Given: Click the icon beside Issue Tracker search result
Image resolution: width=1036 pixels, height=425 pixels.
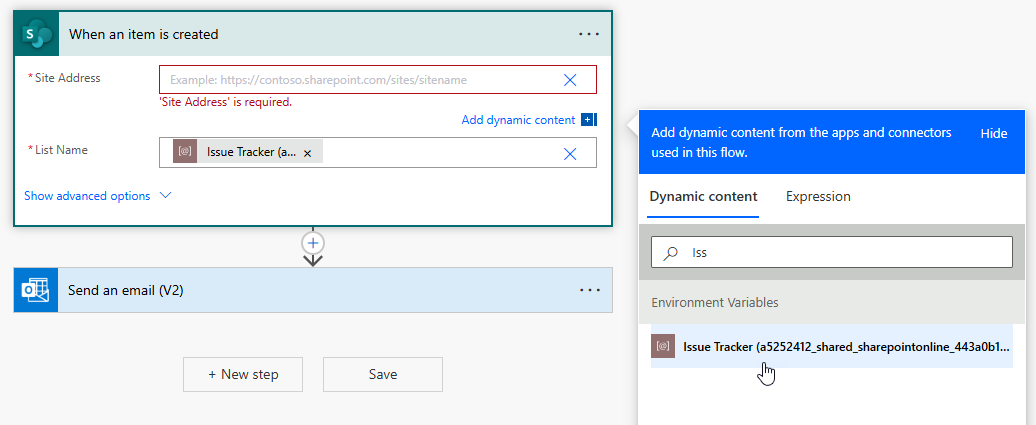Looking at the screenshot, I should point(663,346).
